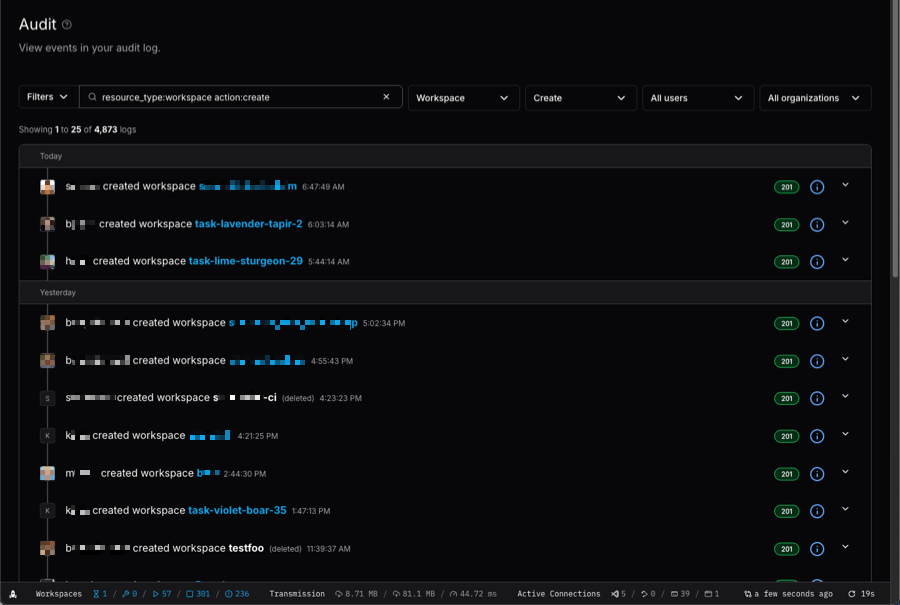Open the Filters dropdown
Screen dimensions: 900x605
[46, 97]
